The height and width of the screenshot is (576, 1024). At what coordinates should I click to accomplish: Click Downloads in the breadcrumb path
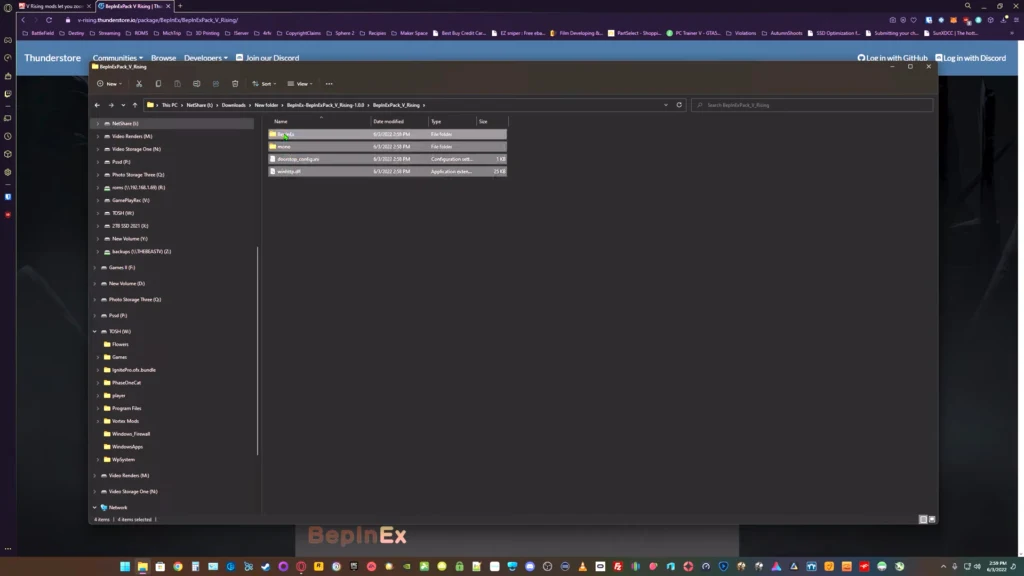(x=233, y=105)
